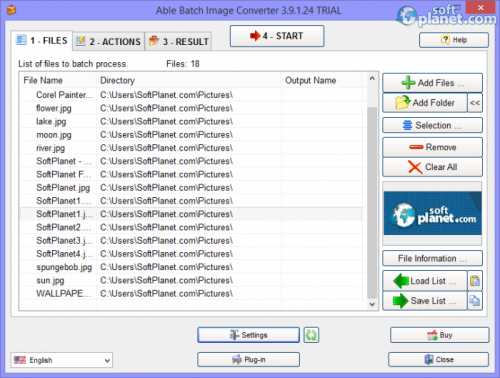Click Save List button
This screenshot has height=378, width=500.
pyautogui.click(x=425, y=301)
